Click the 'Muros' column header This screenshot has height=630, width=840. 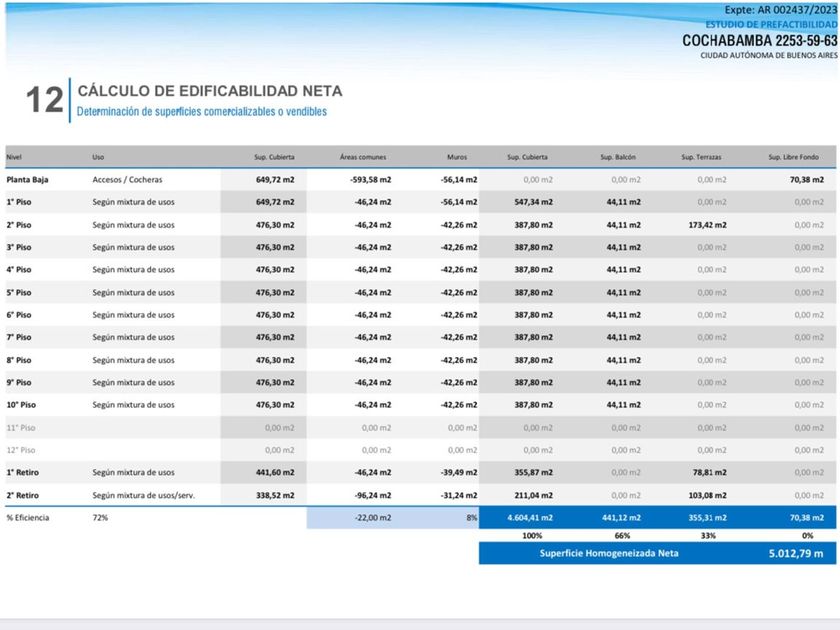[x=457, y=157]
